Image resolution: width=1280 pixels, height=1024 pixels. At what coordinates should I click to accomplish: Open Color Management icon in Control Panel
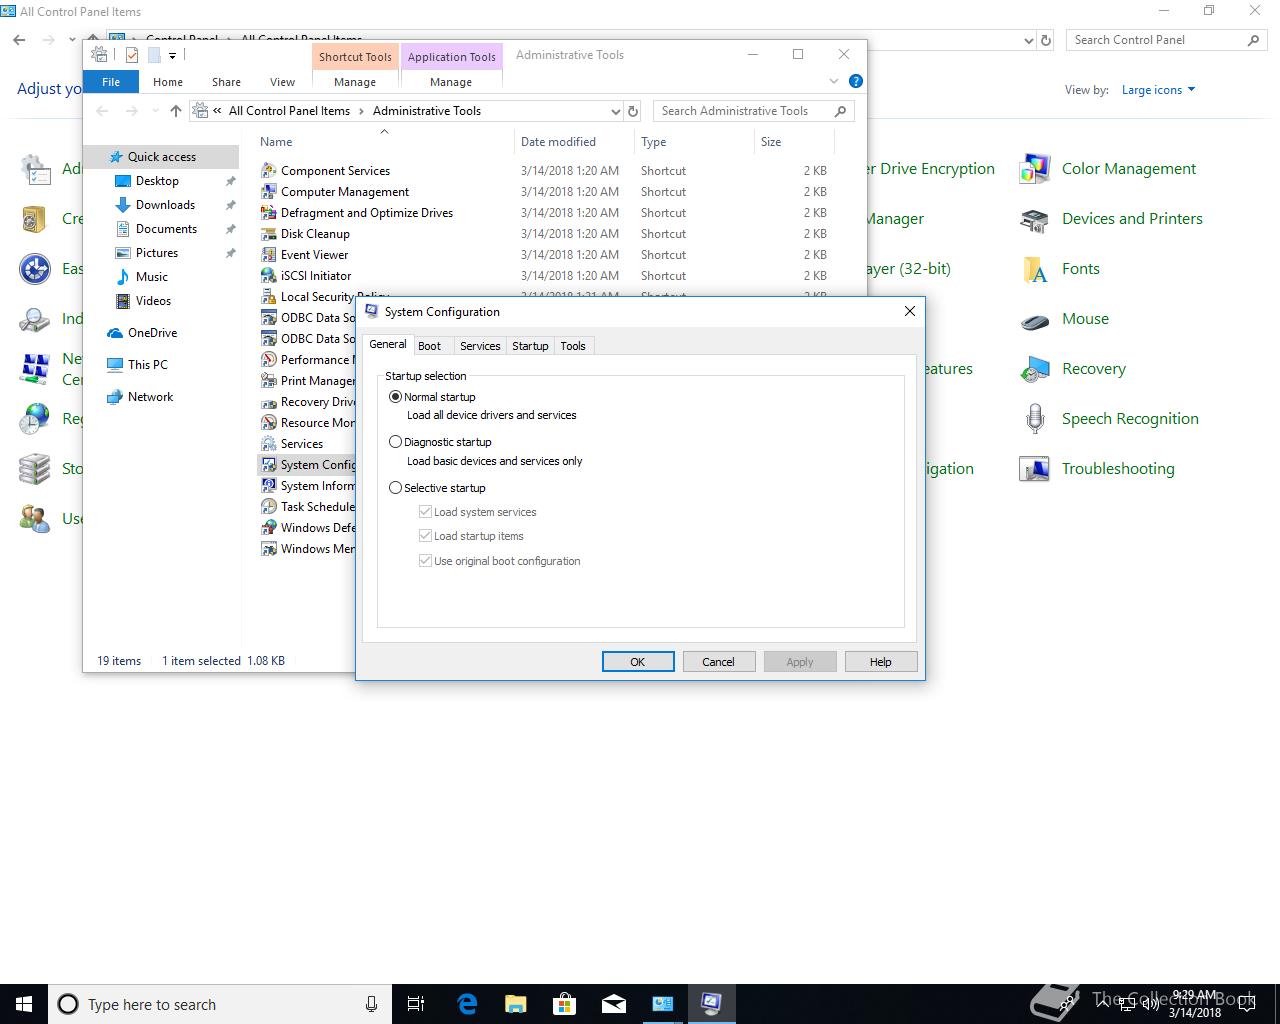[x=1035, y=169]
